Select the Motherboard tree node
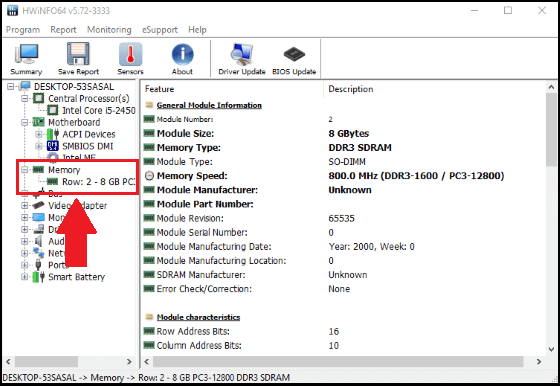This screenshot has height=386, width=560. (x=74, y=122)
